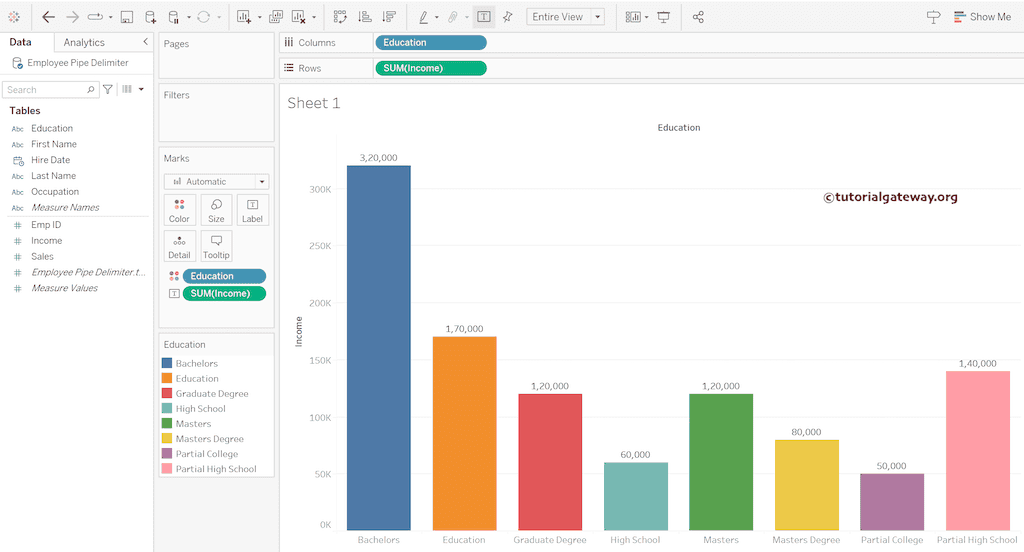Click the Education pill on Columns shelf

(431, 42)
